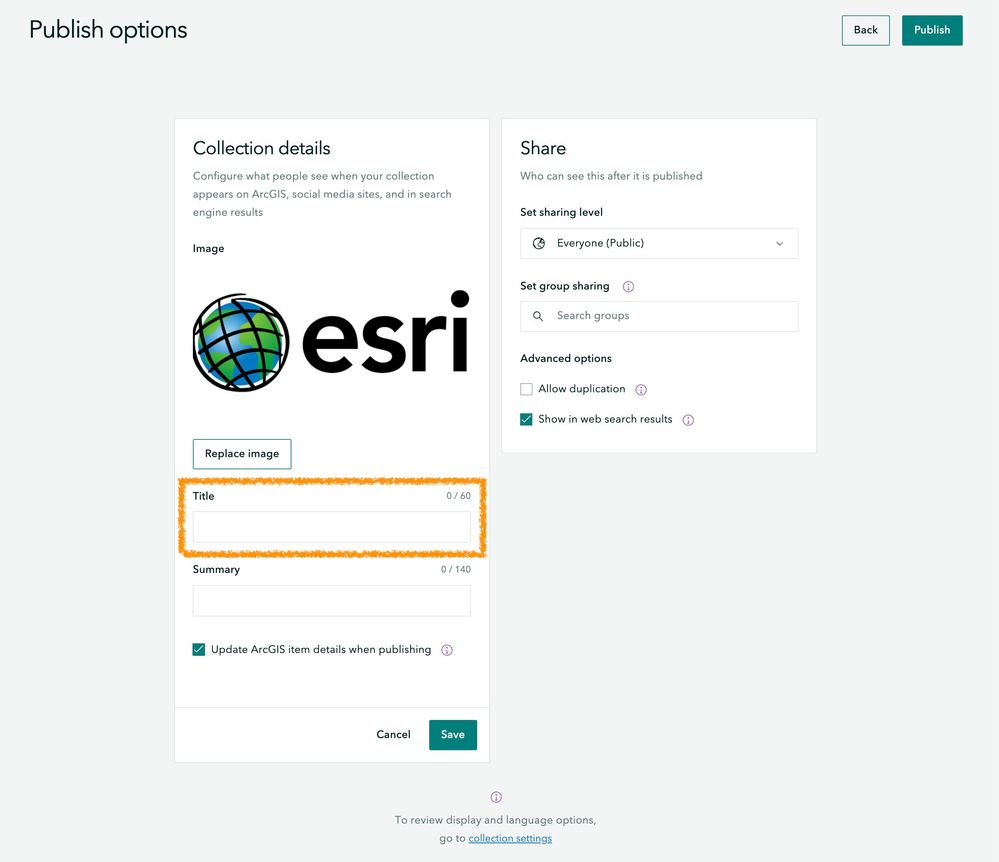The image size is (999, 862).
Task: Open the Everyone (Public) sharing level dropdown
Action: pyautogui.click(x=659, y=243)
